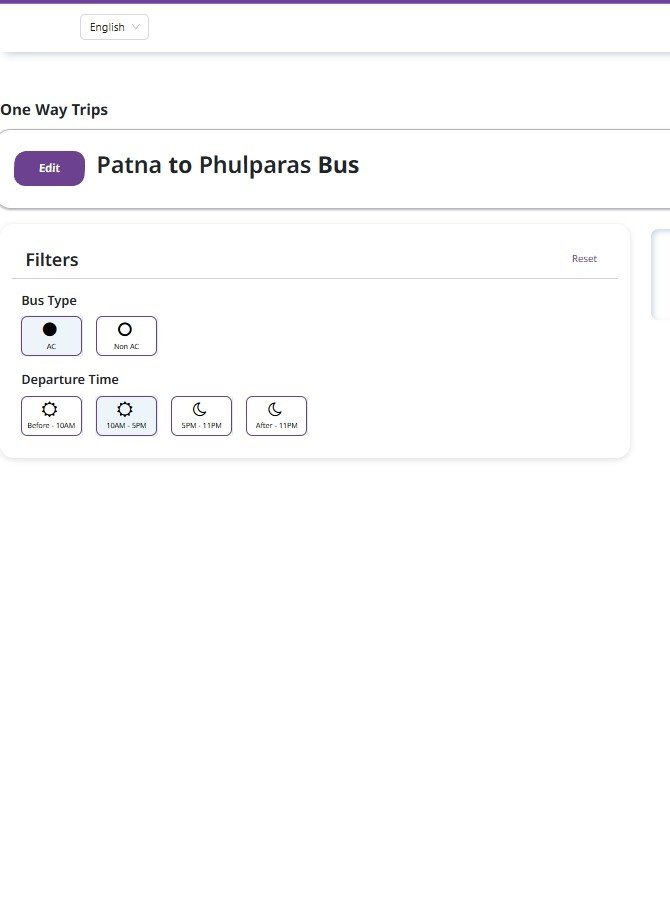Expand the language selector chevron arrow

137,27
